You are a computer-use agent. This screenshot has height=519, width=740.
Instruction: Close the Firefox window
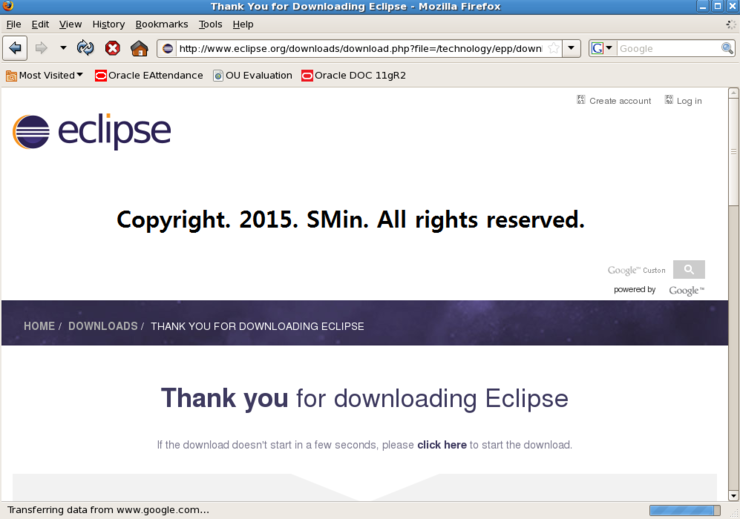click(732, 6)
